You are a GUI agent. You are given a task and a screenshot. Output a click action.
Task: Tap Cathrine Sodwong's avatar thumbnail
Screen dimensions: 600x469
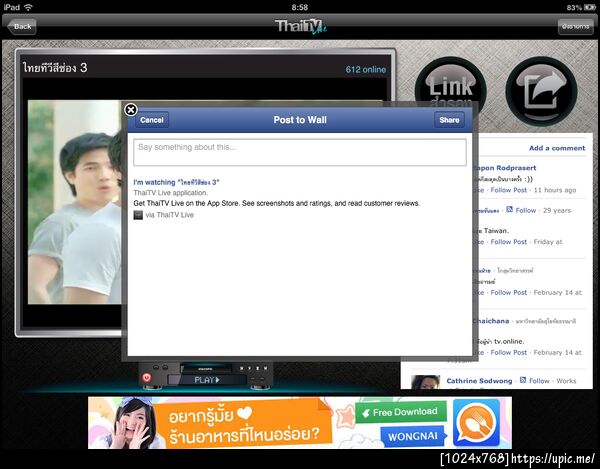click(425, 382)
